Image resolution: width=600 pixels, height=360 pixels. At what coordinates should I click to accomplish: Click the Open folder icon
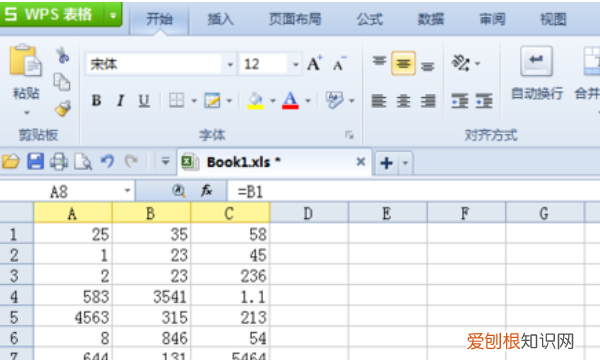[11, 161]
